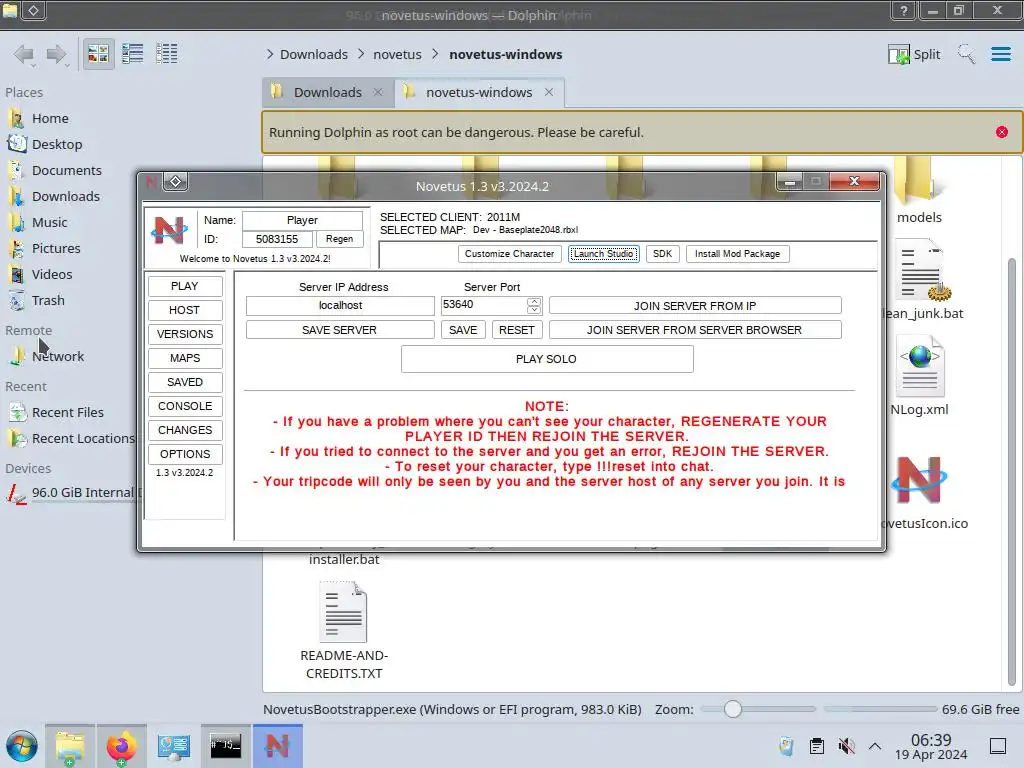Open Desktop in Places panel

57,144
